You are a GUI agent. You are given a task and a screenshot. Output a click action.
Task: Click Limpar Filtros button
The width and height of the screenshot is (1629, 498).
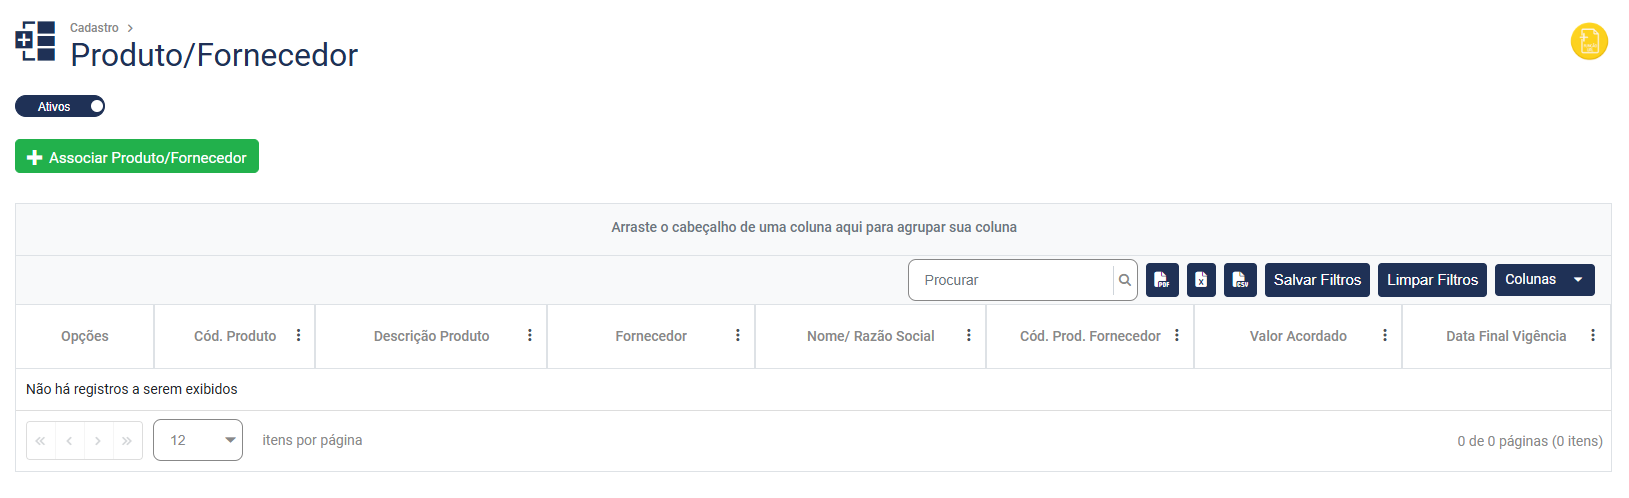1432,280
